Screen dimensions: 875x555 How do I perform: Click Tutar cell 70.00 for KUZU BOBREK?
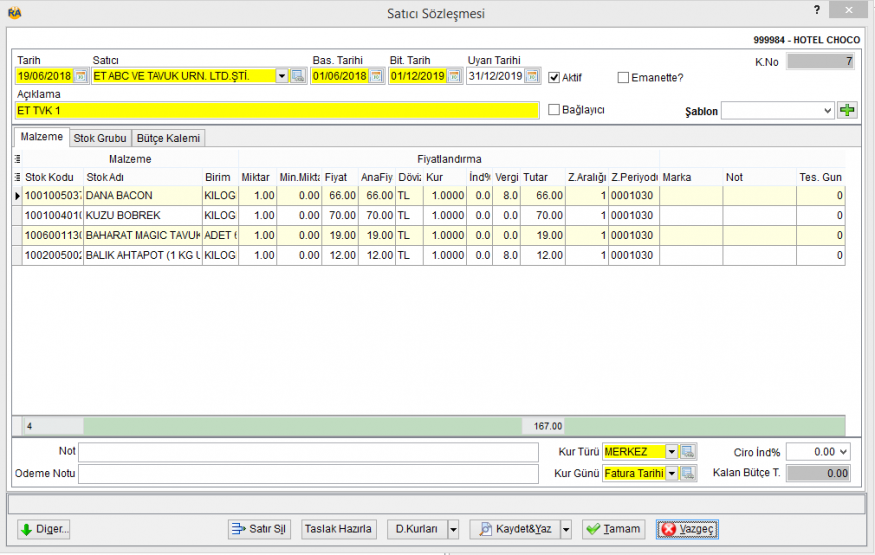tap(542, 215)
